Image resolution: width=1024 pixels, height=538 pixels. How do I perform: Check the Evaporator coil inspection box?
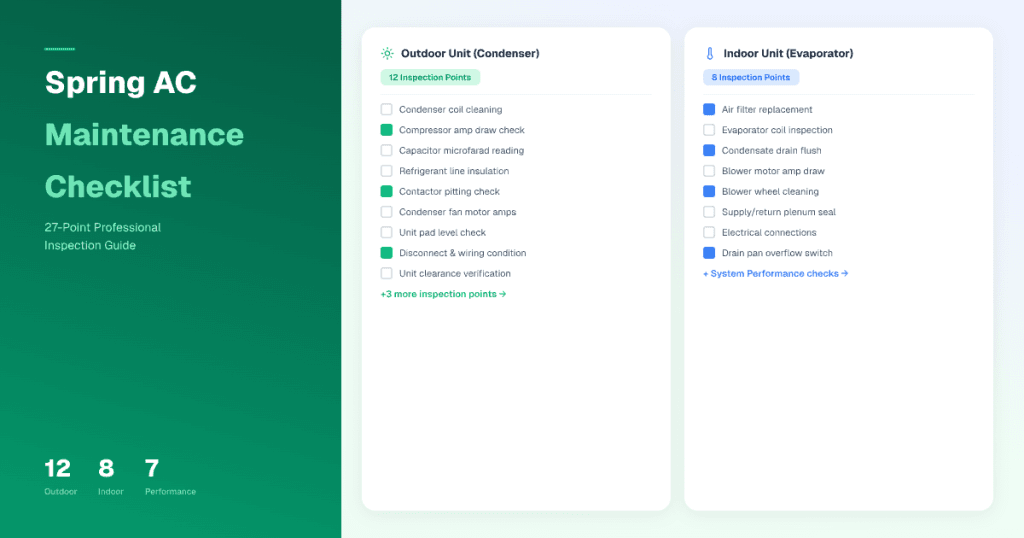click(709, 130)
